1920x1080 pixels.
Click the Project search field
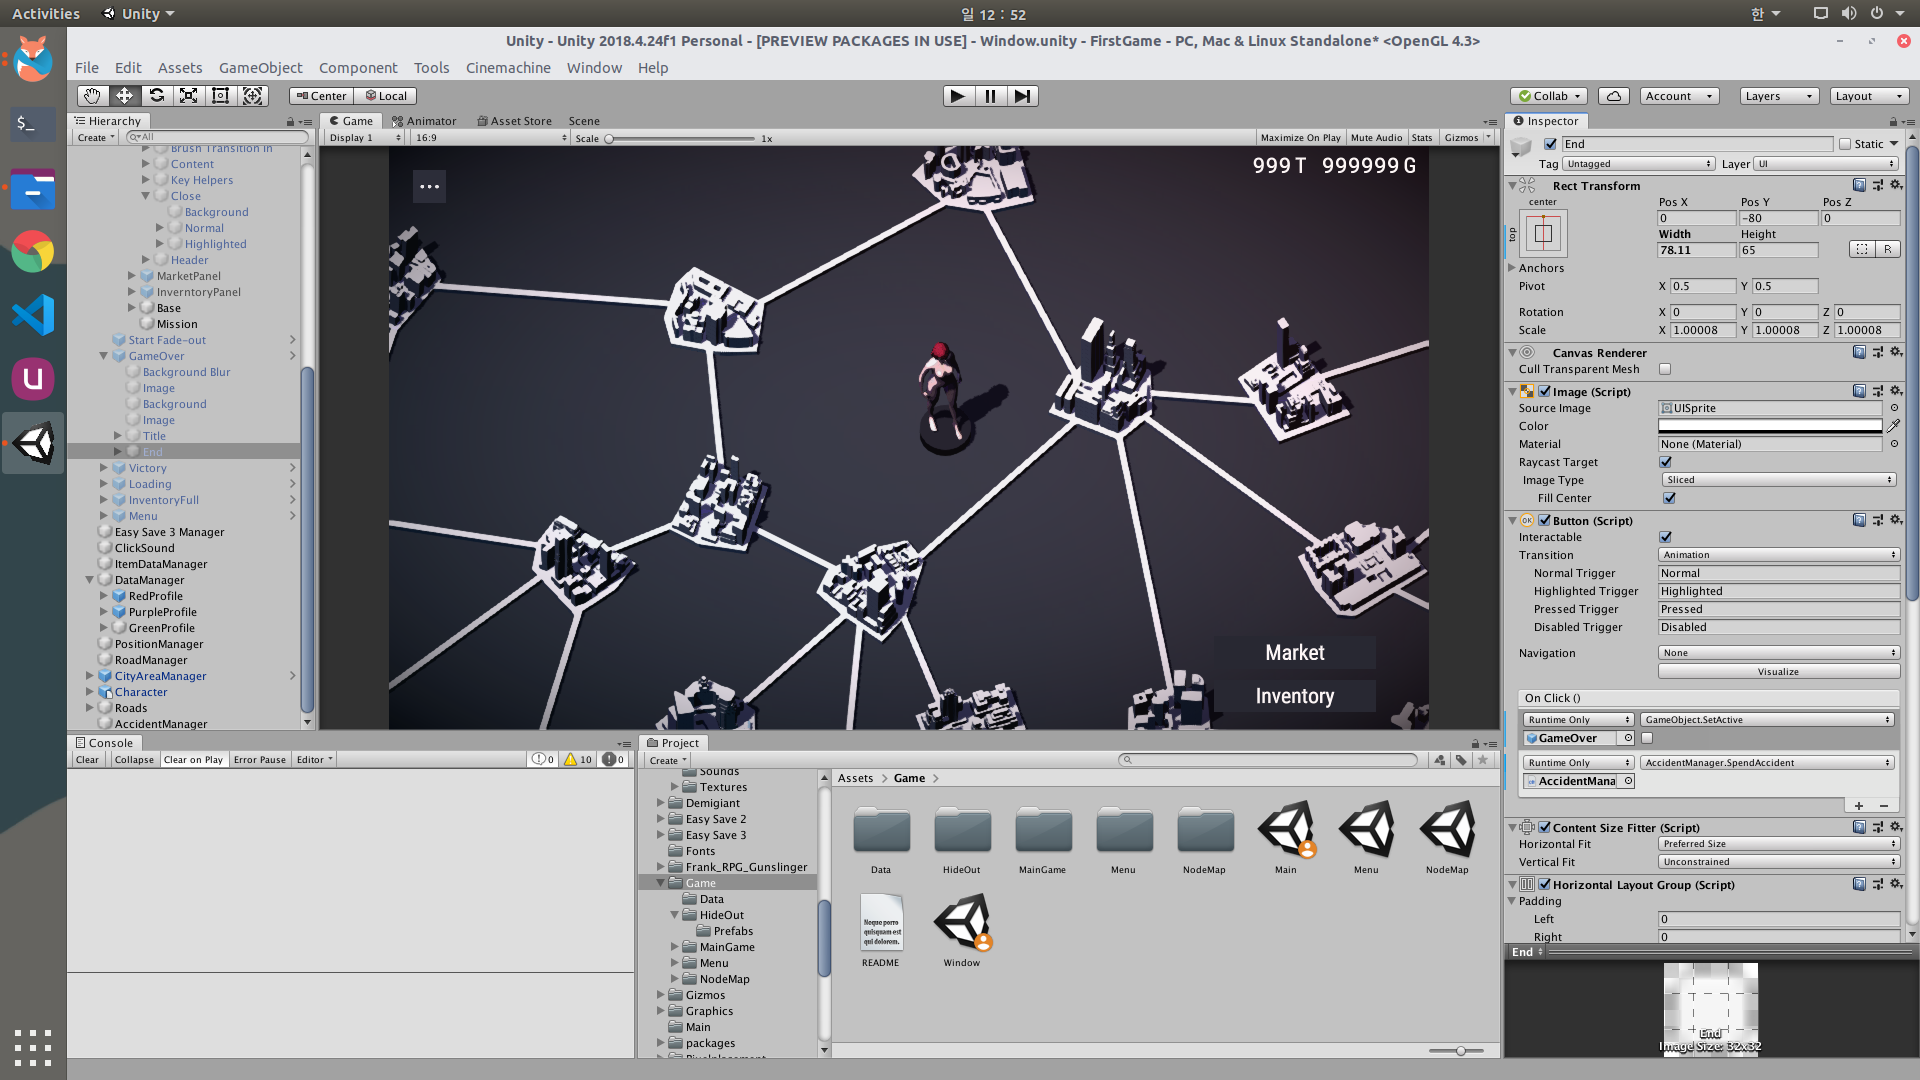pos(1268,760)
